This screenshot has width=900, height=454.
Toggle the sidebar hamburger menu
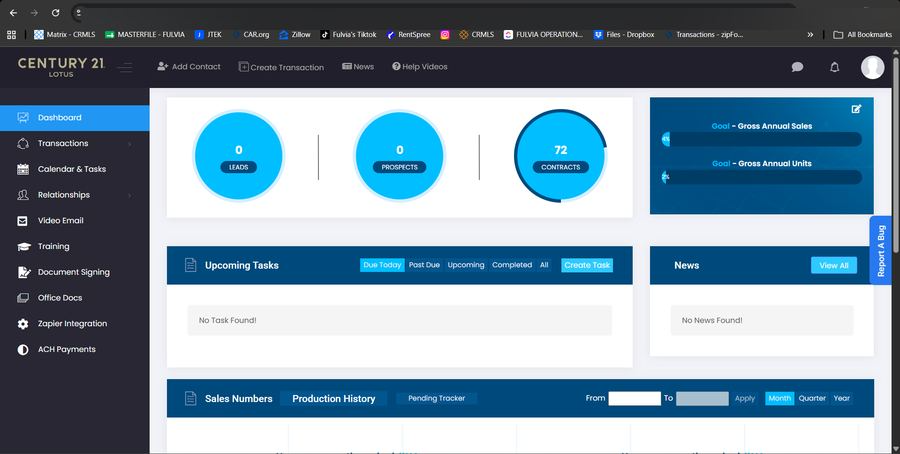click(125, 67)
